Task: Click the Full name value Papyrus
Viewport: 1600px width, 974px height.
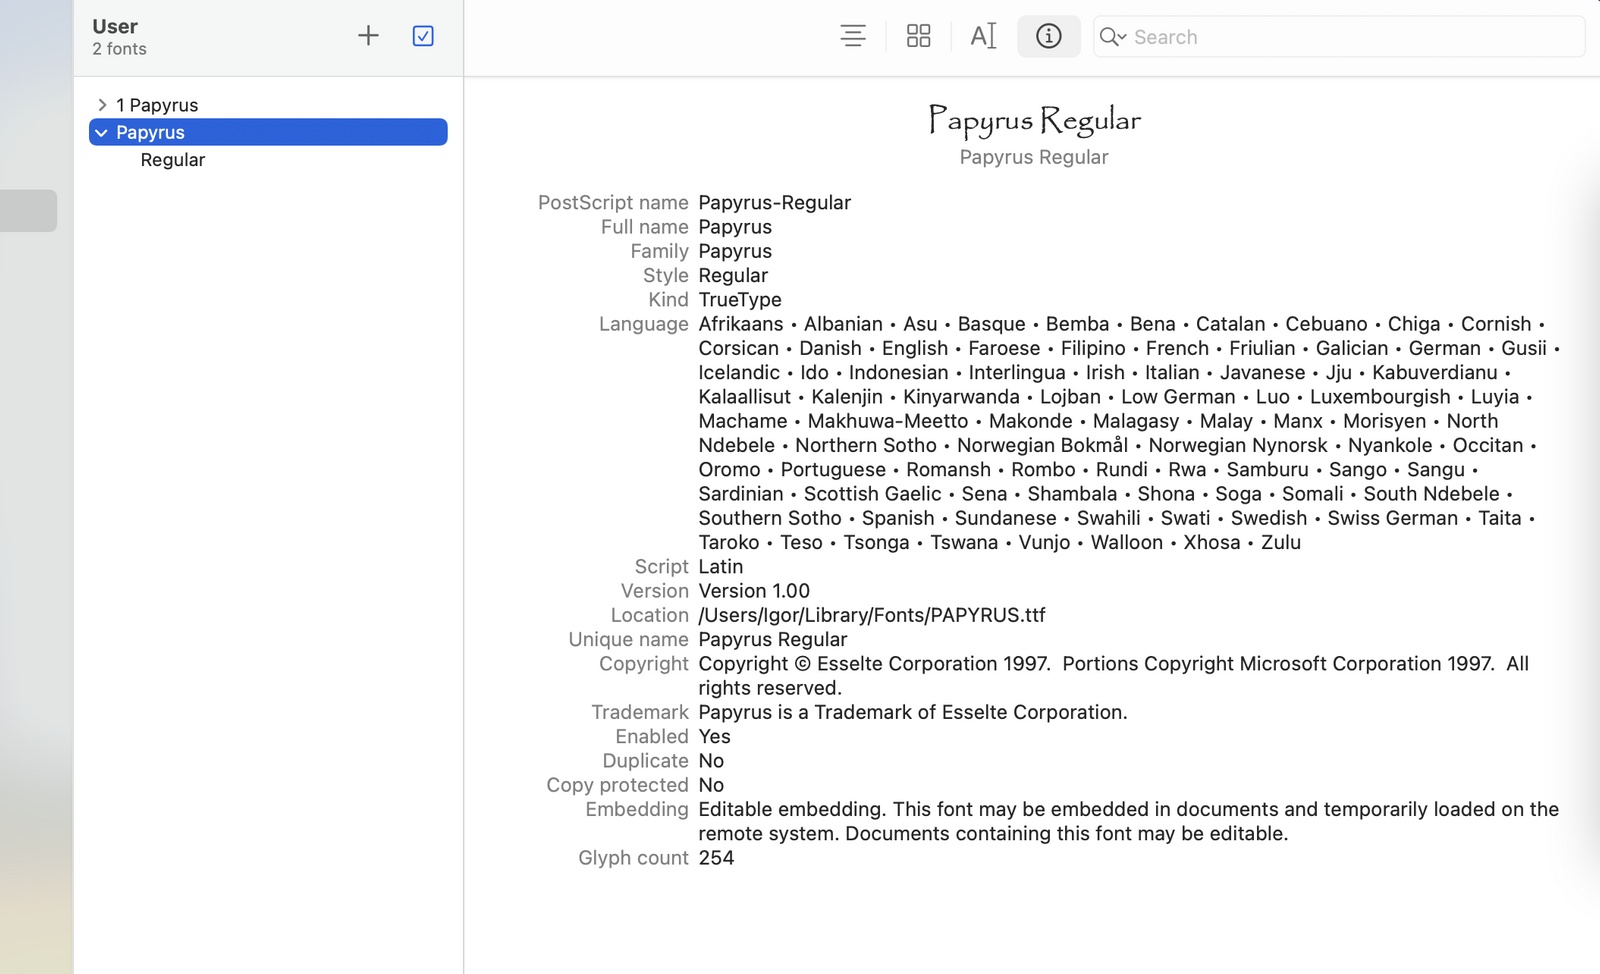Action: 735,227
